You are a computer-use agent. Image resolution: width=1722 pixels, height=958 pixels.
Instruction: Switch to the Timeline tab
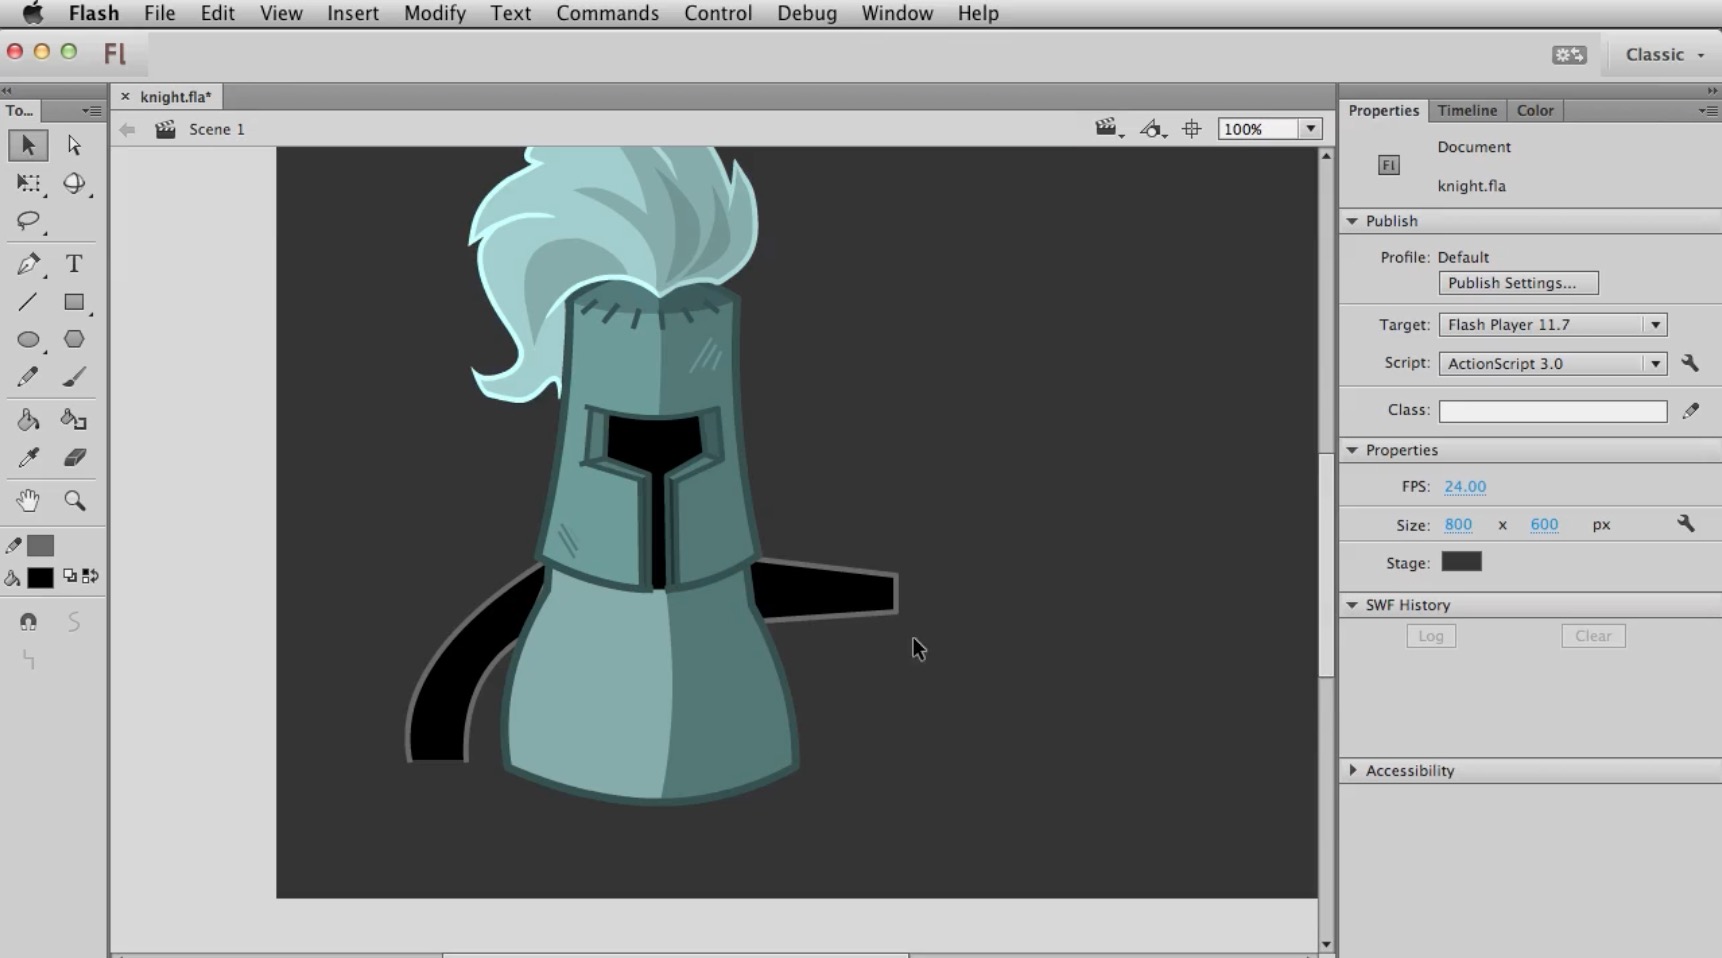[x=1466, y=110]
